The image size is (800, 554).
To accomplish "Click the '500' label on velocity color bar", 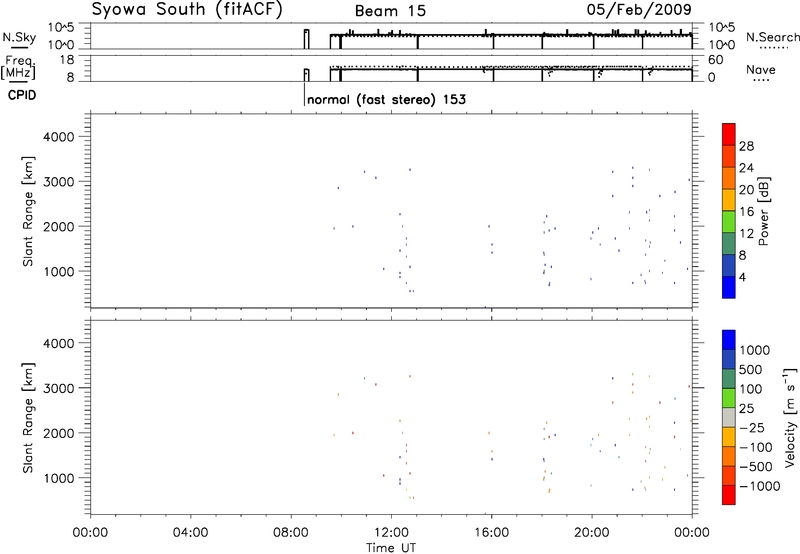I will [x=751, y=370].
